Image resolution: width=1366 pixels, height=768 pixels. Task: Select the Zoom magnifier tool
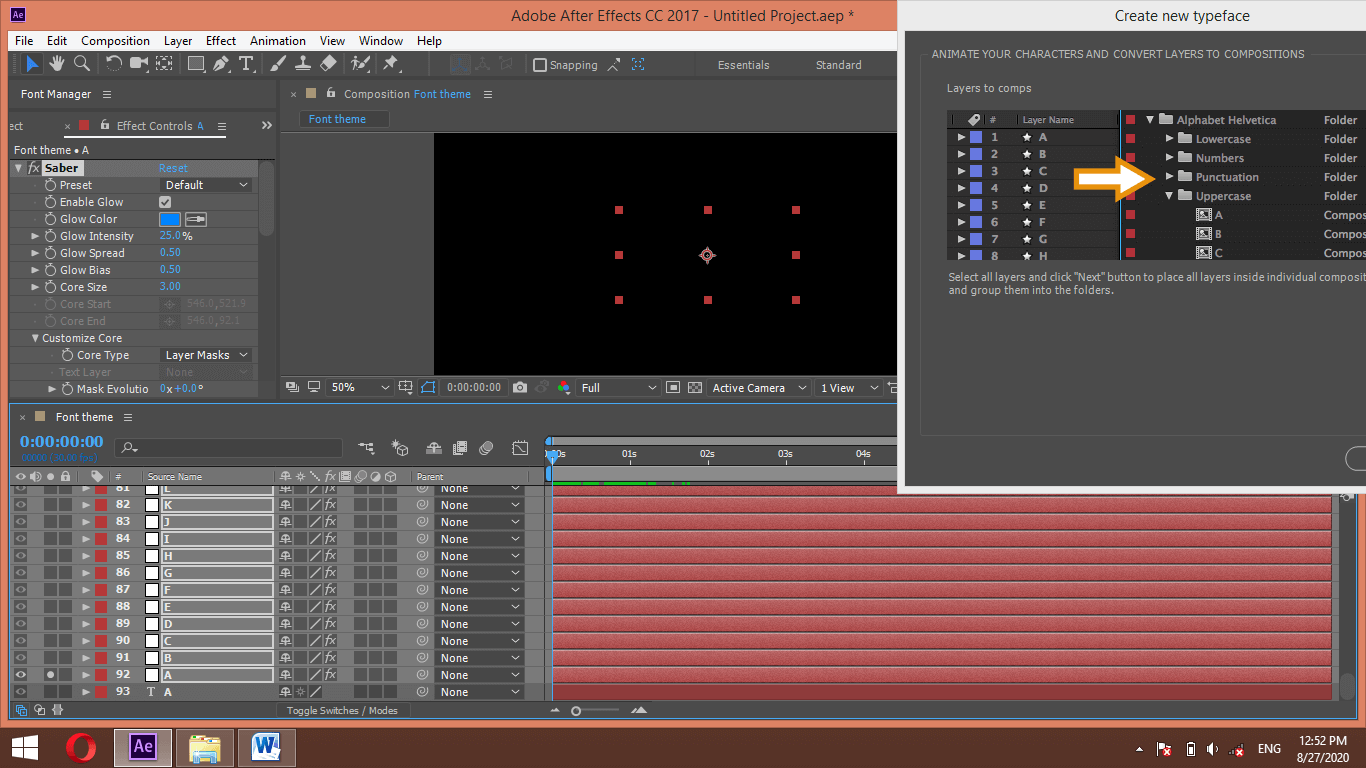[82, 64]
